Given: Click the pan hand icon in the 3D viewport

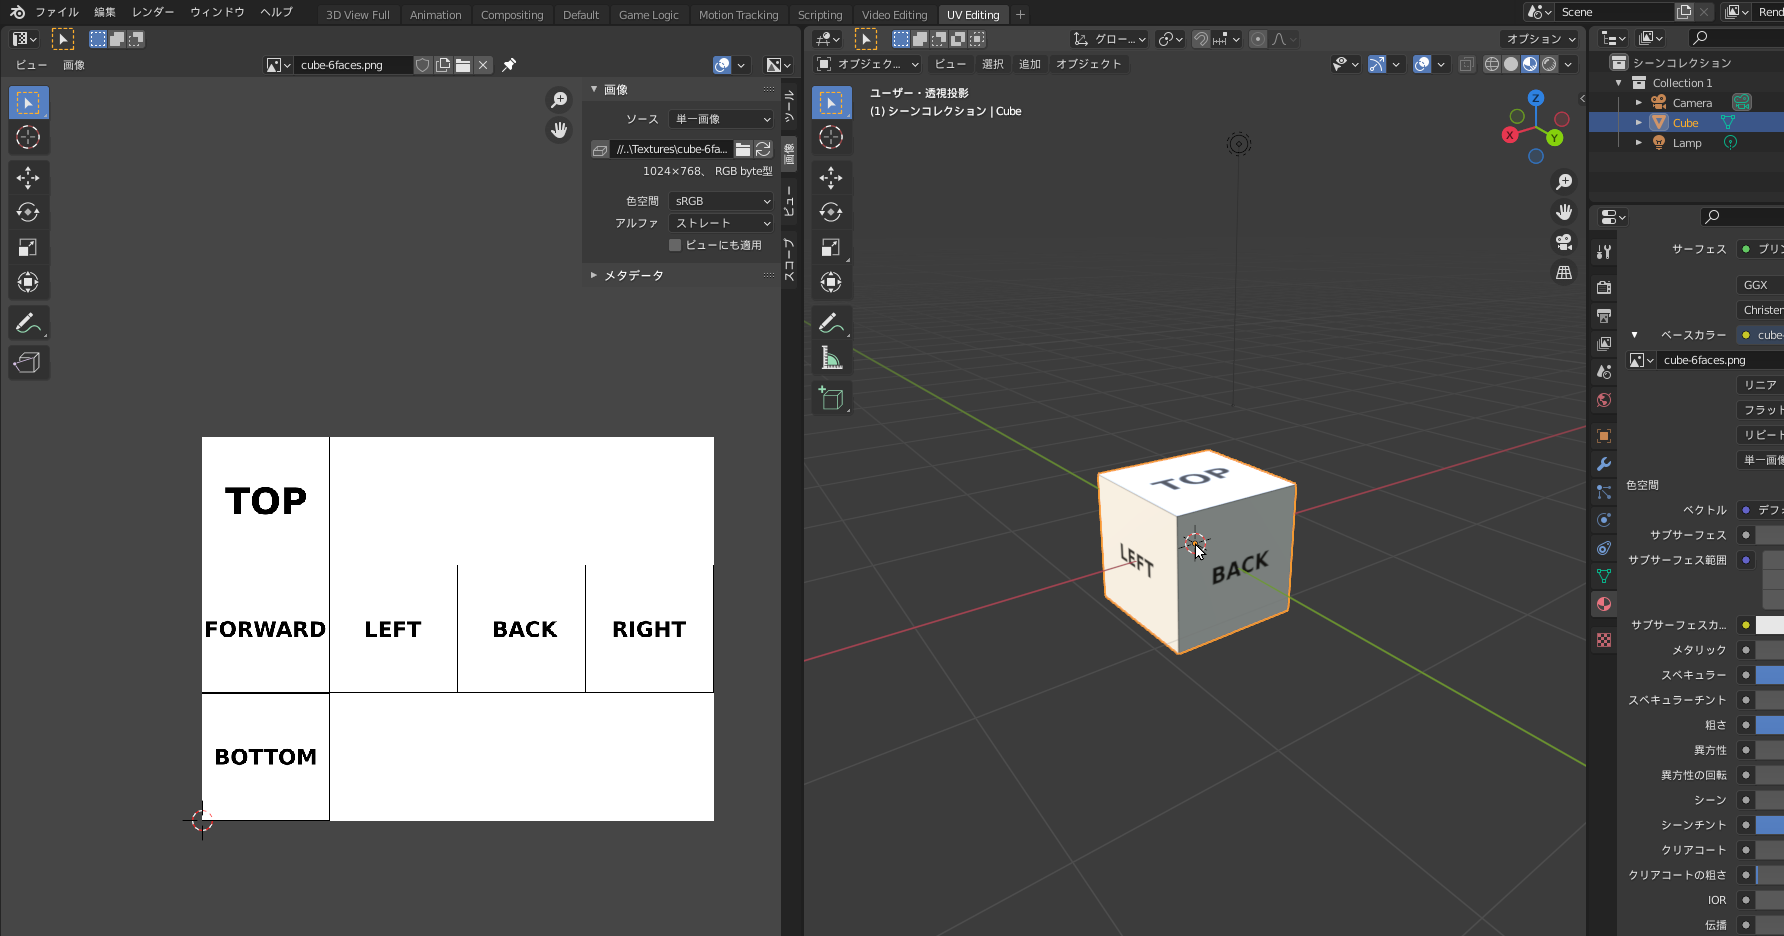Looking at the screenshot, I should pos(1564,212).
